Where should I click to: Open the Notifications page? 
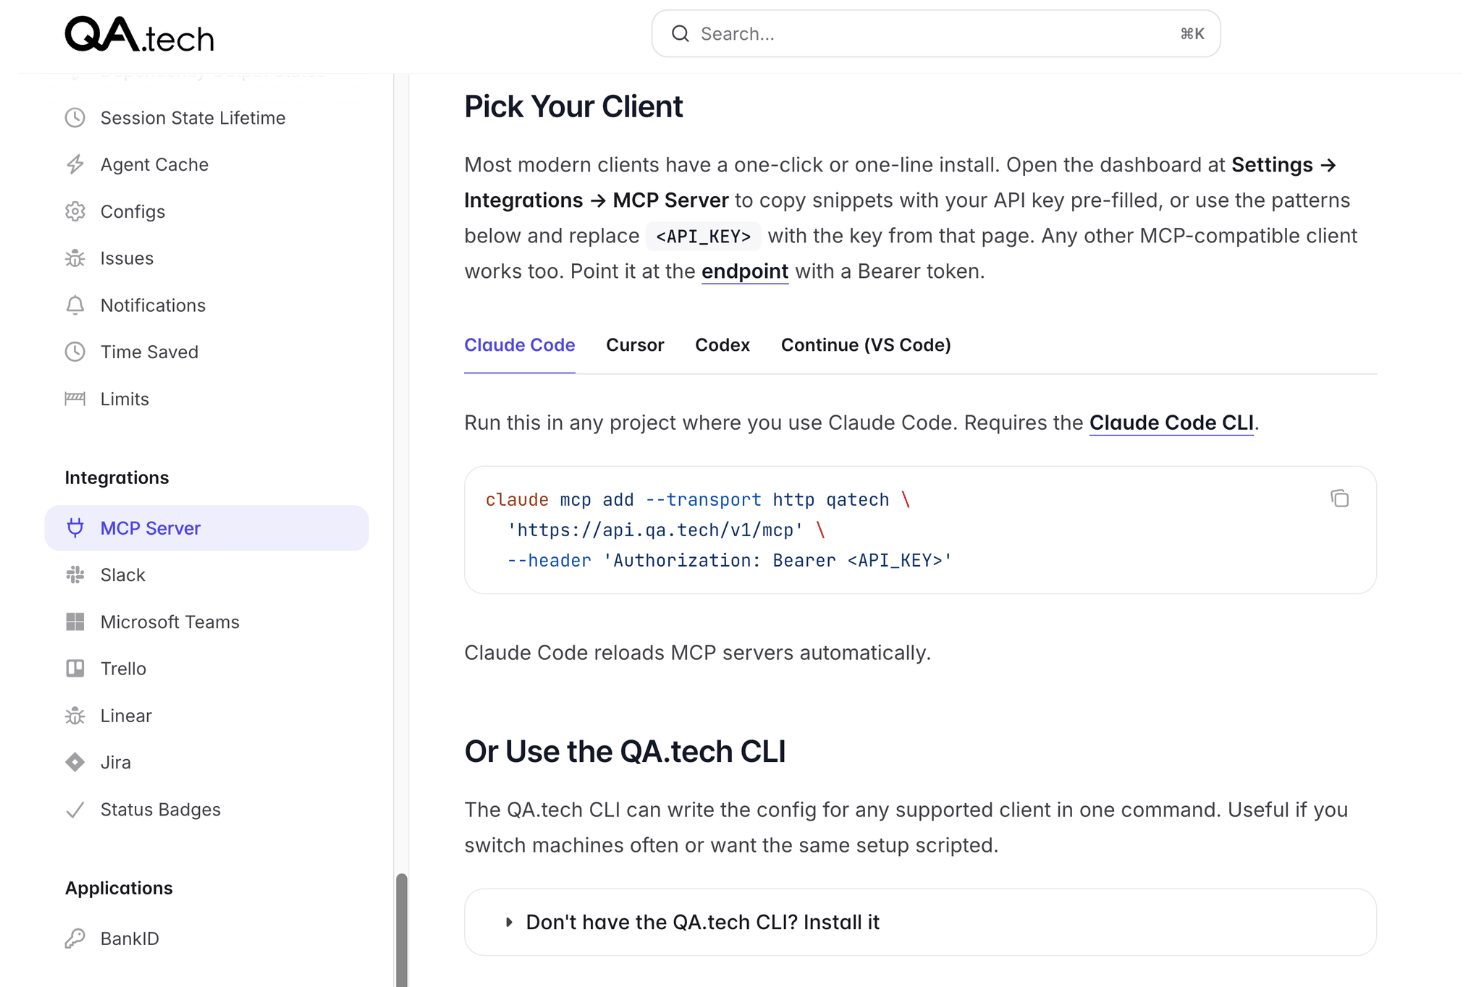point(153,305)
